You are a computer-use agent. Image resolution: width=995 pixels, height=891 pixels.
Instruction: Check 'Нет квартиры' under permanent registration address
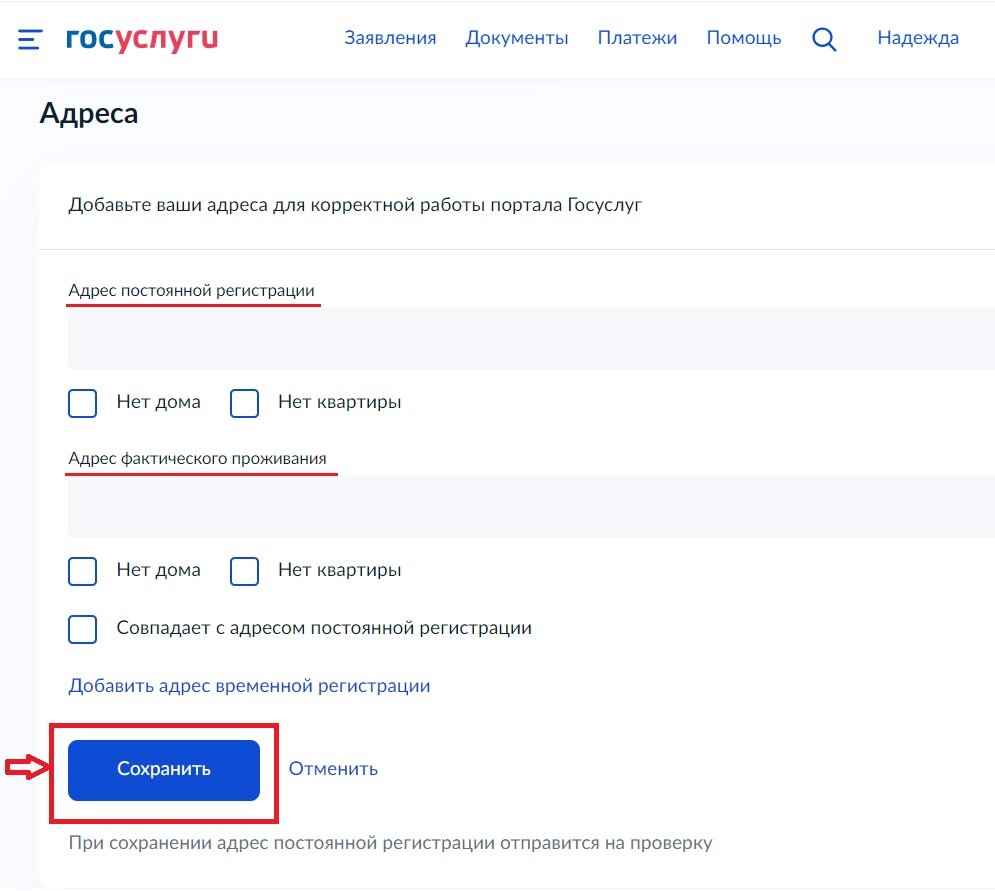pyautogui.click(x=244, y=403)
